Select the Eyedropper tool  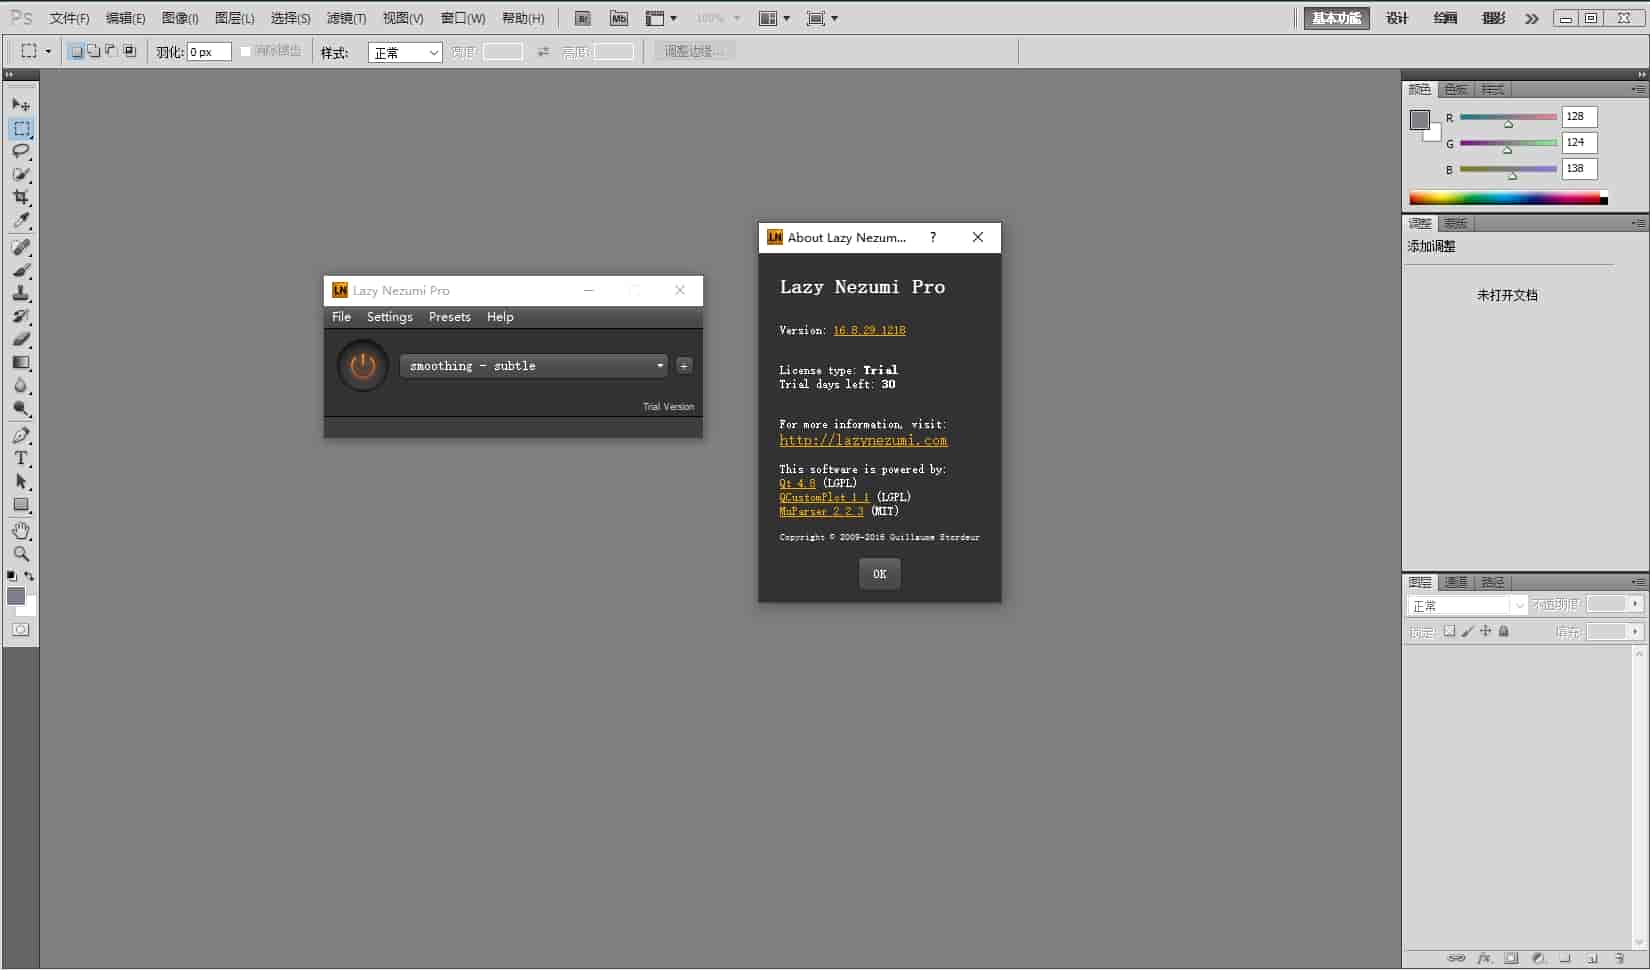[x=21, y=221]
